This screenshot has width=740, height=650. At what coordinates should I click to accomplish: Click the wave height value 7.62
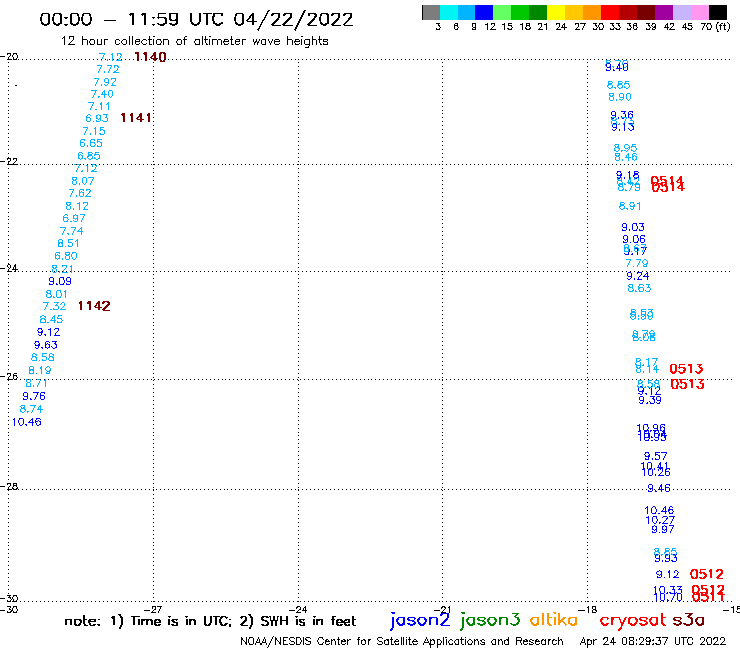pyautogui.click(x=80, y=194)
